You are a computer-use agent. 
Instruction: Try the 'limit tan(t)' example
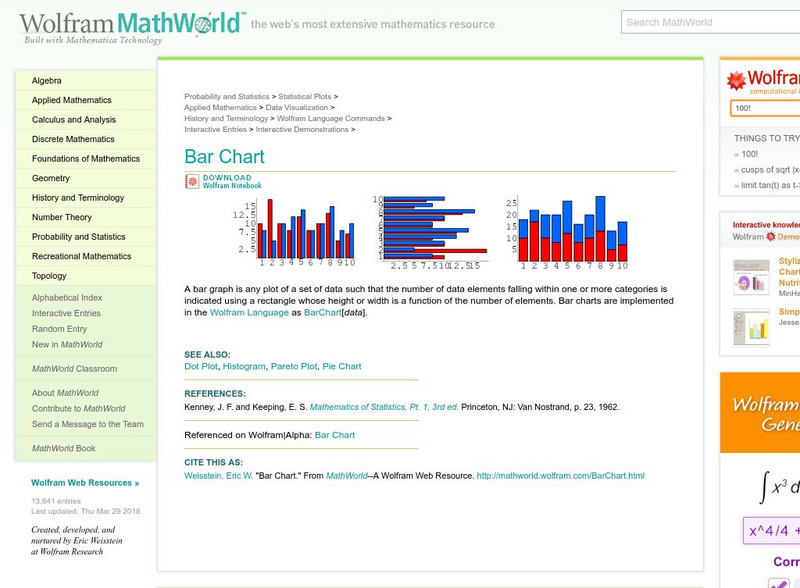tap(770, 185)
